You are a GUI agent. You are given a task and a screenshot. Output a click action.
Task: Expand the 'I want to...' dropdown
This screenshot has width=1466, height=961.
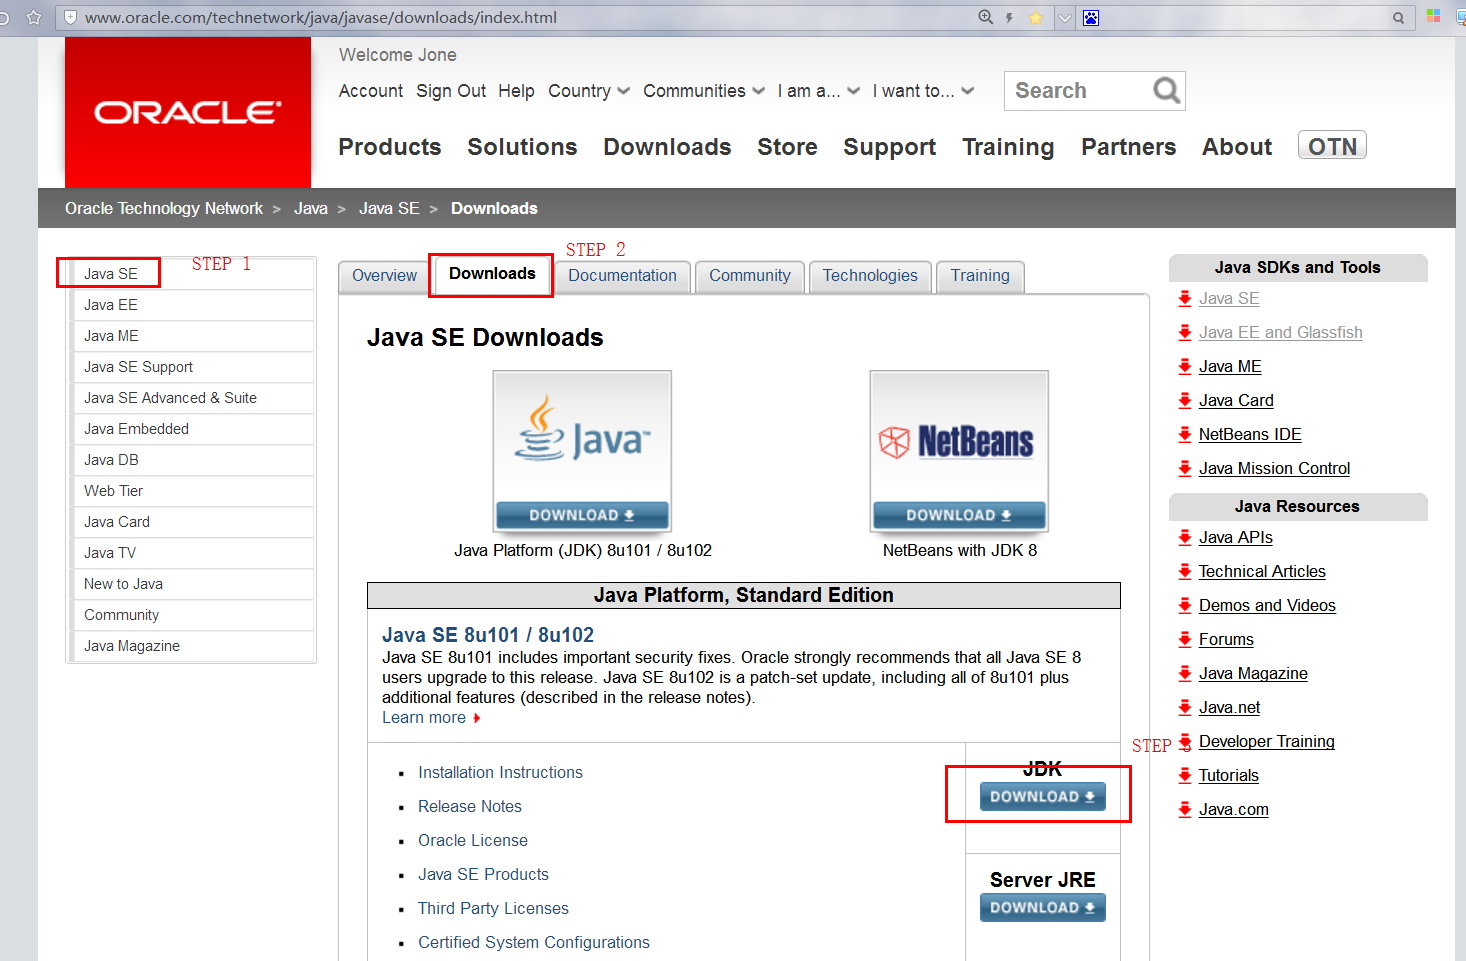(x=923, y=91)
